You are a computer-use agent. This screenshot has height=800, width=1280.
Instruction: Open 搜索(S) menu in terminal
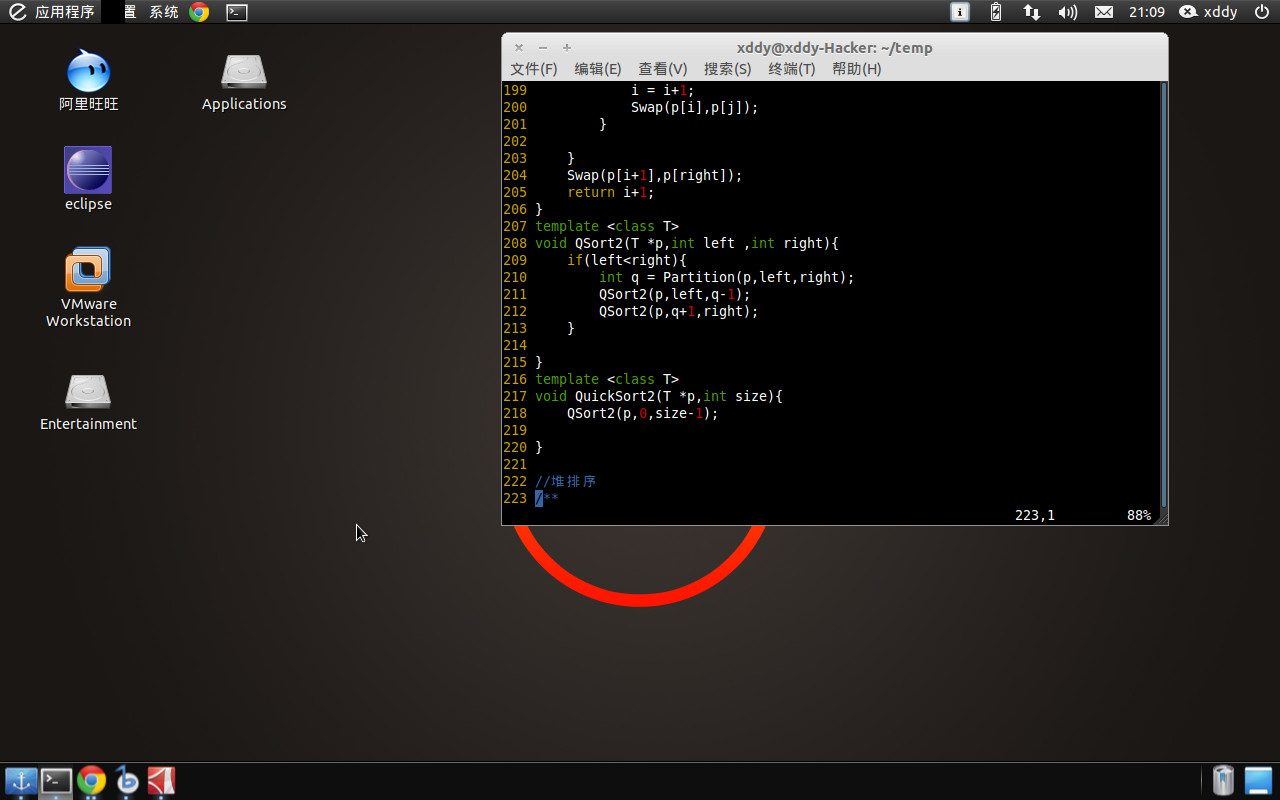[727, 69]
